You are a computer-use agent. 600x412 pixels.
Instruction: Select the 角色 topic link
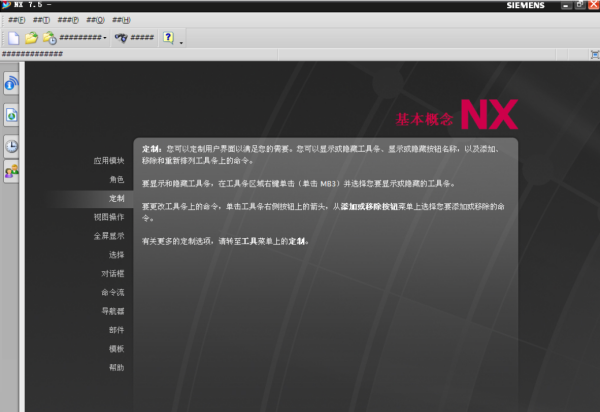116,179
